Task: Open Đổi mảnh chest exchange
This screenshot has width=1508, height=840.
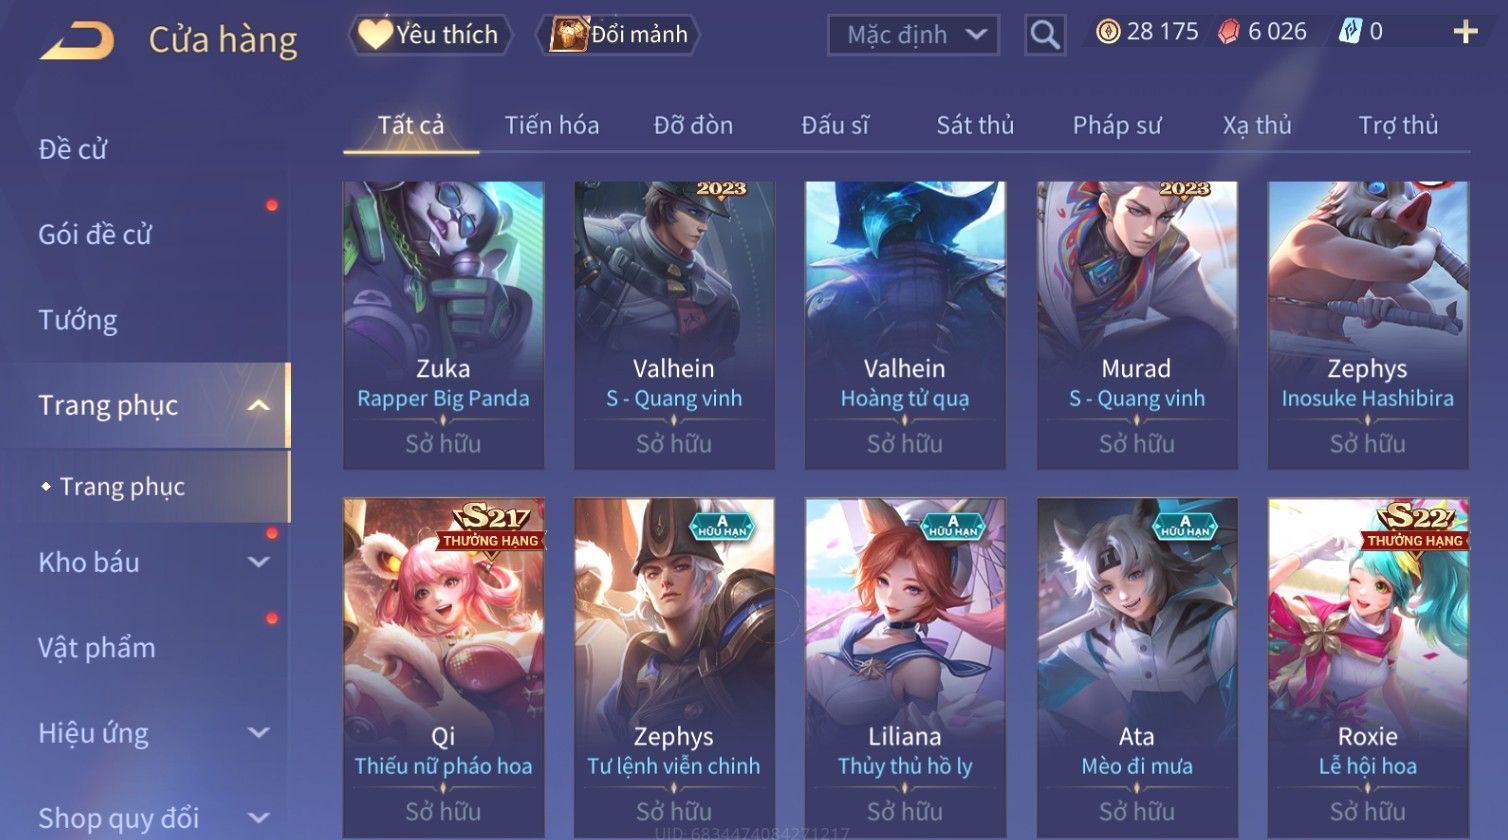Action: tap(620, 35)
